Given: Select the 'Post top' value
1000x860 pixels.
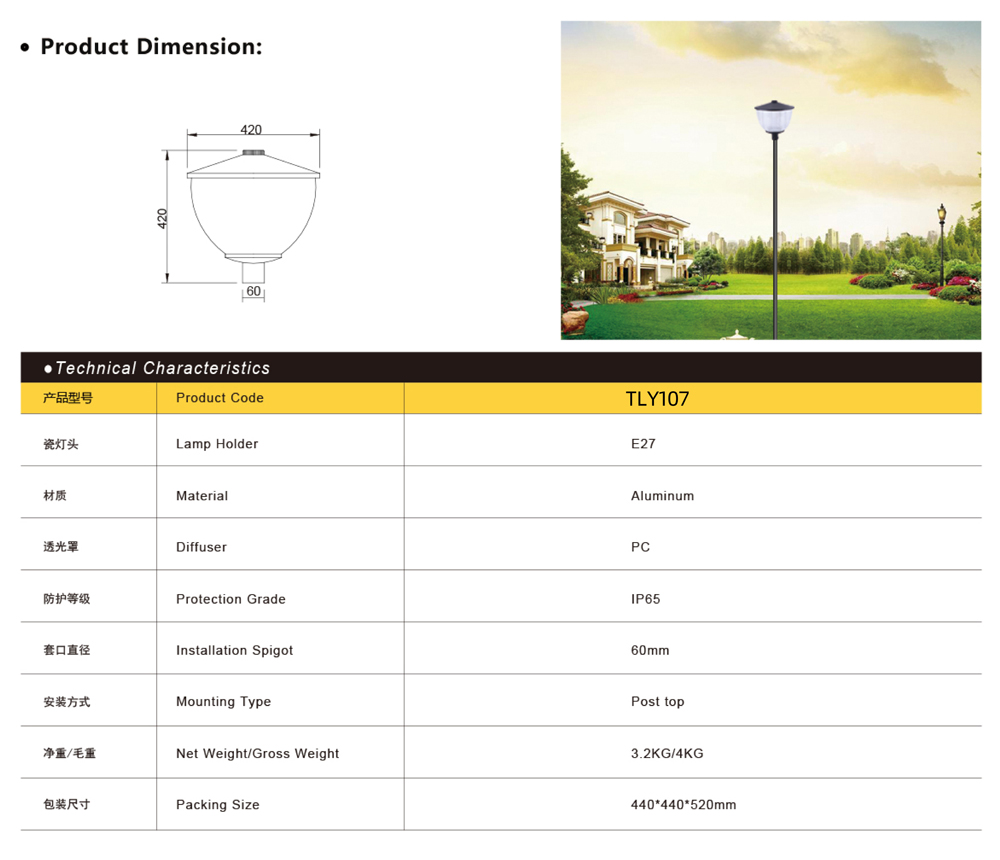Looking at the screenshot, I should click(658, 702).
